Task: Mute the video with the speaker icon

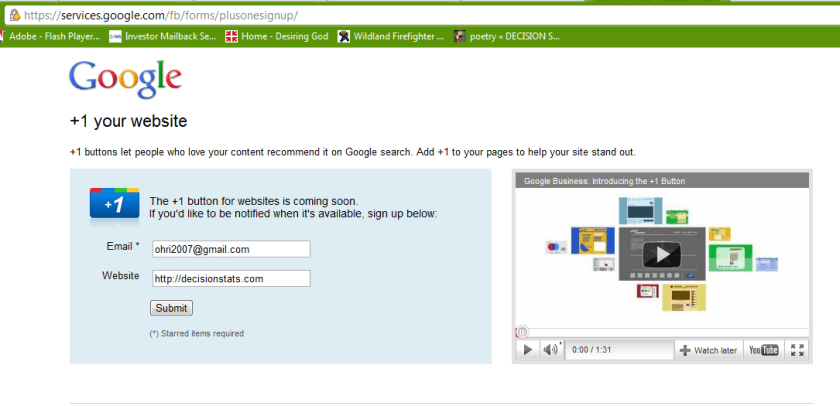Action: tap(549, 350)
